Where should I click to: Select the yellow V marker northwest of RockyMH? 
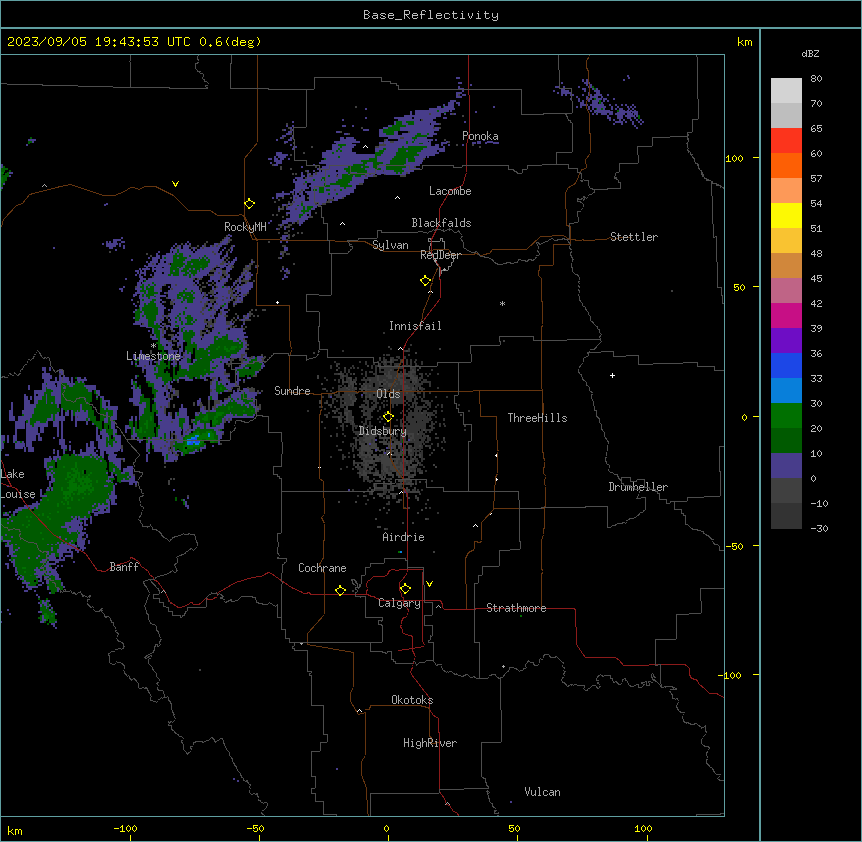[175, 184]
